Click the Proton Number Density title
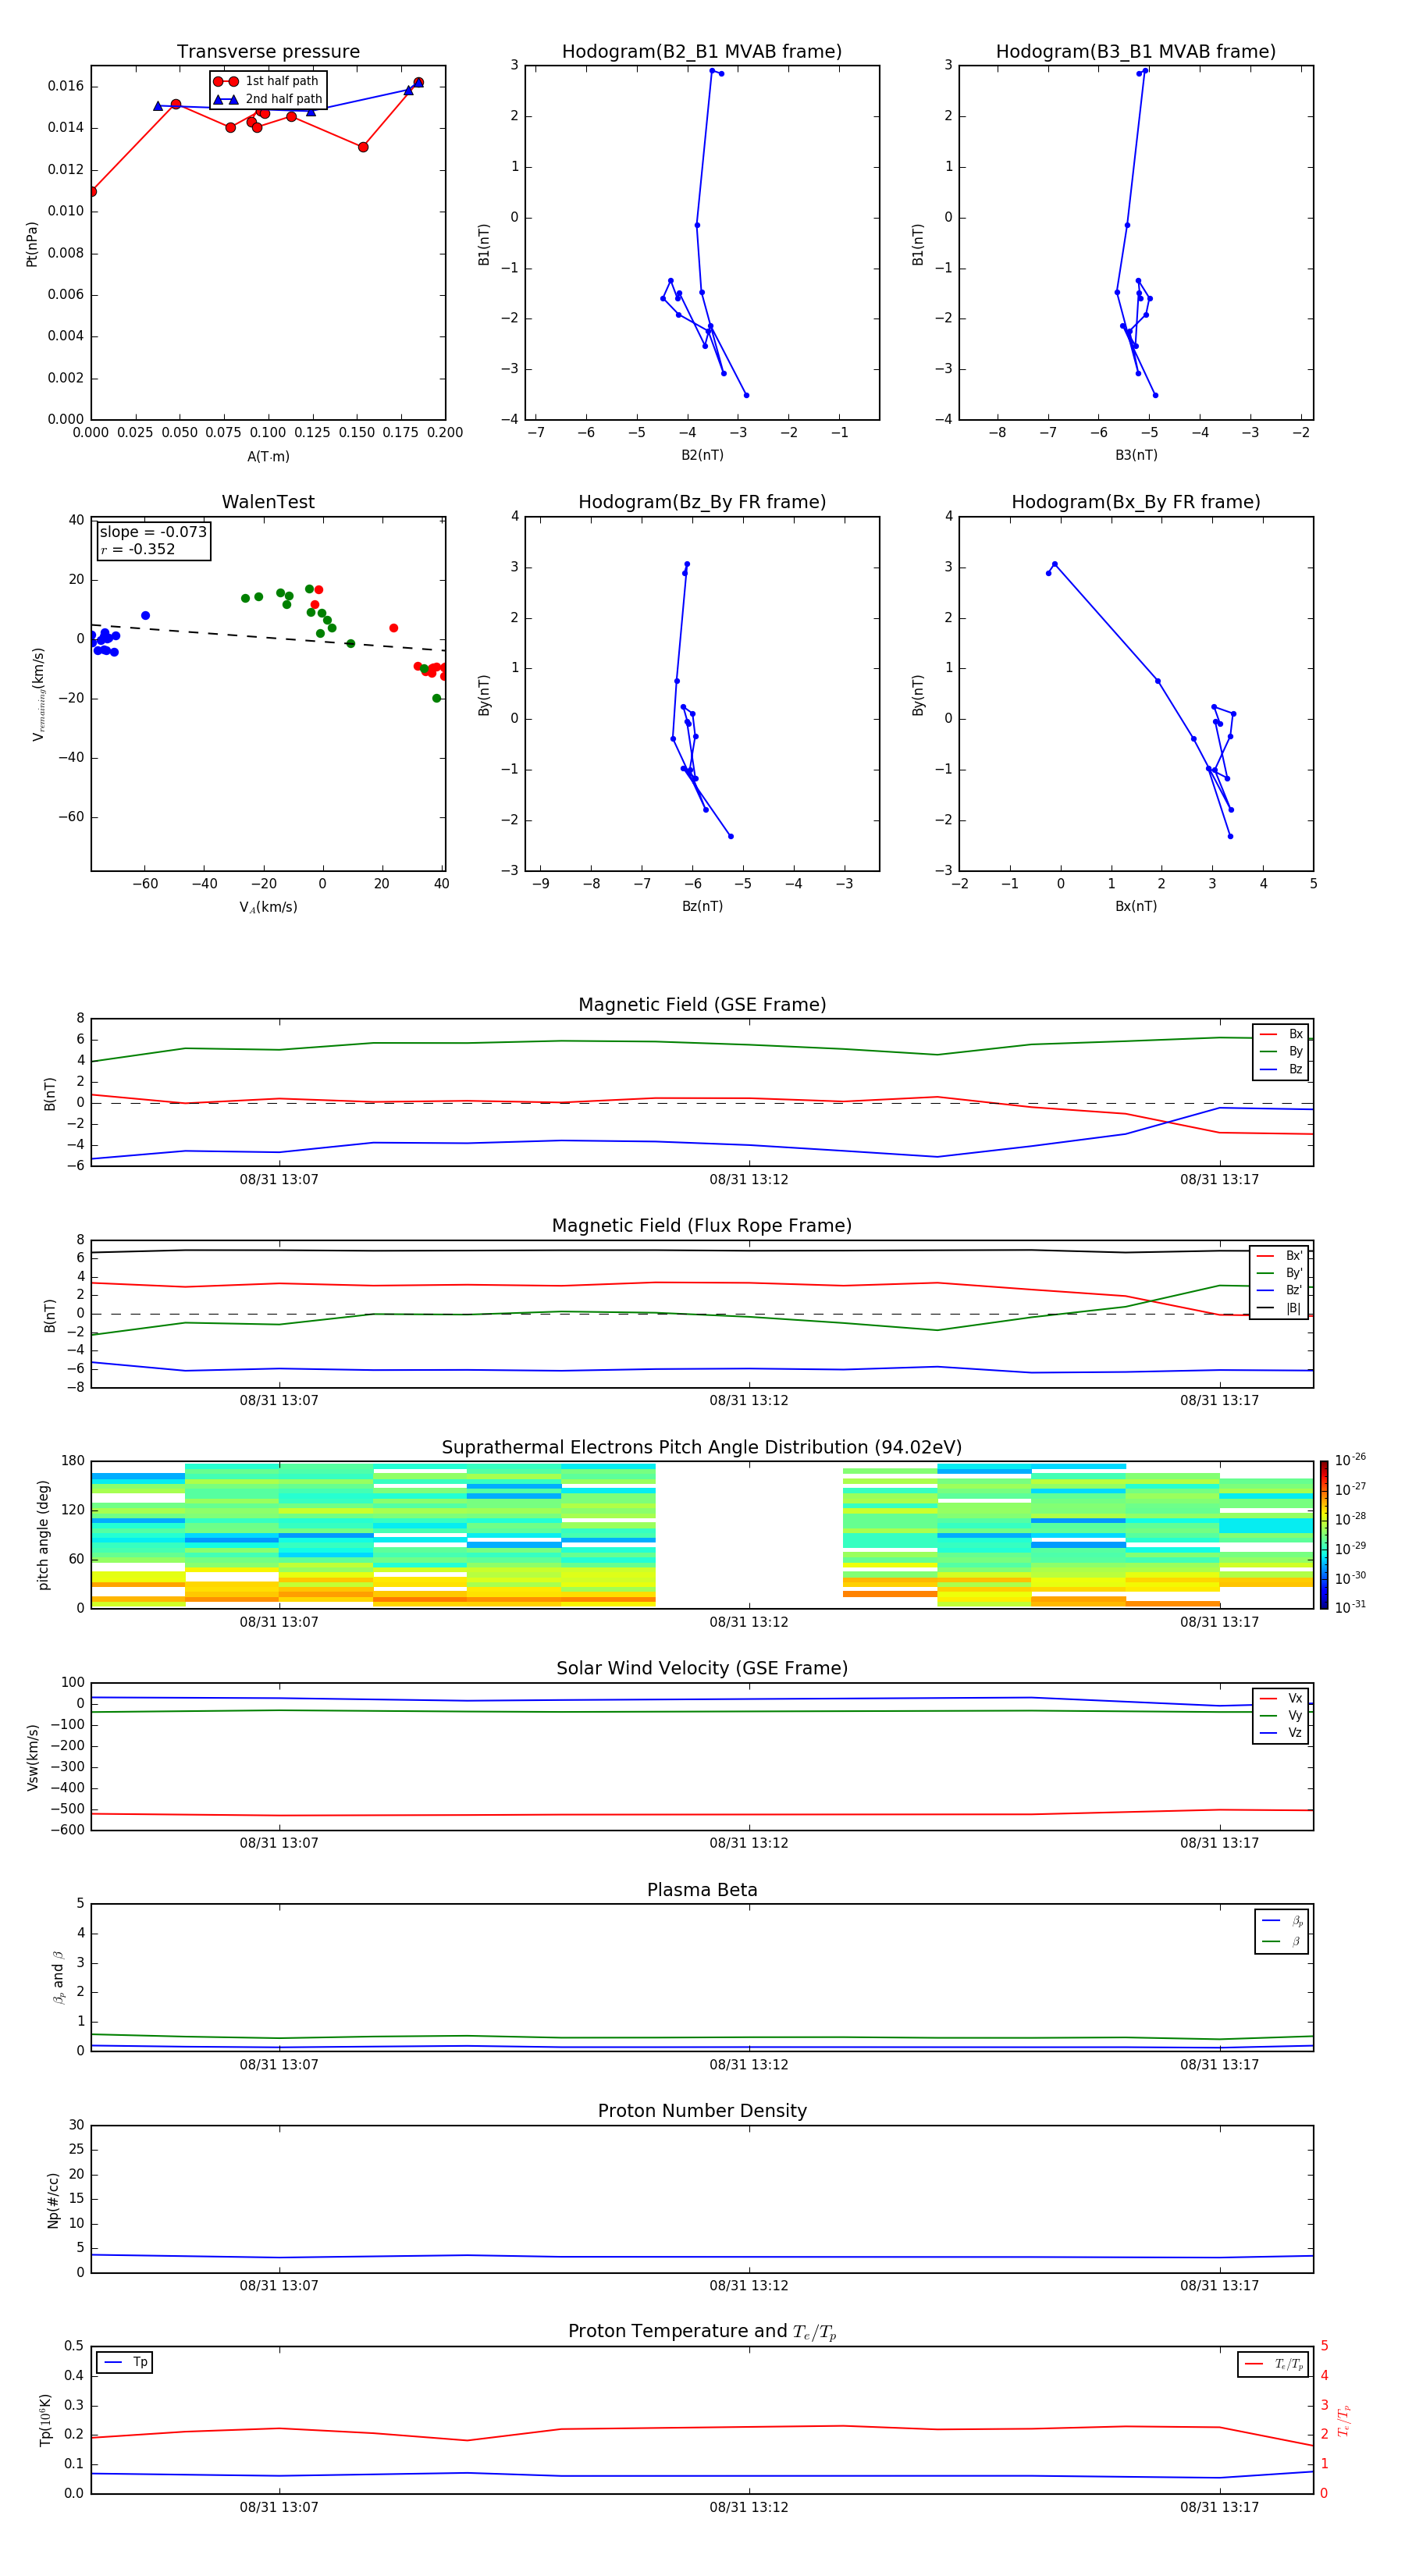The width and height of the screenshot is (1405, 2576). [x=702, y=2112]
